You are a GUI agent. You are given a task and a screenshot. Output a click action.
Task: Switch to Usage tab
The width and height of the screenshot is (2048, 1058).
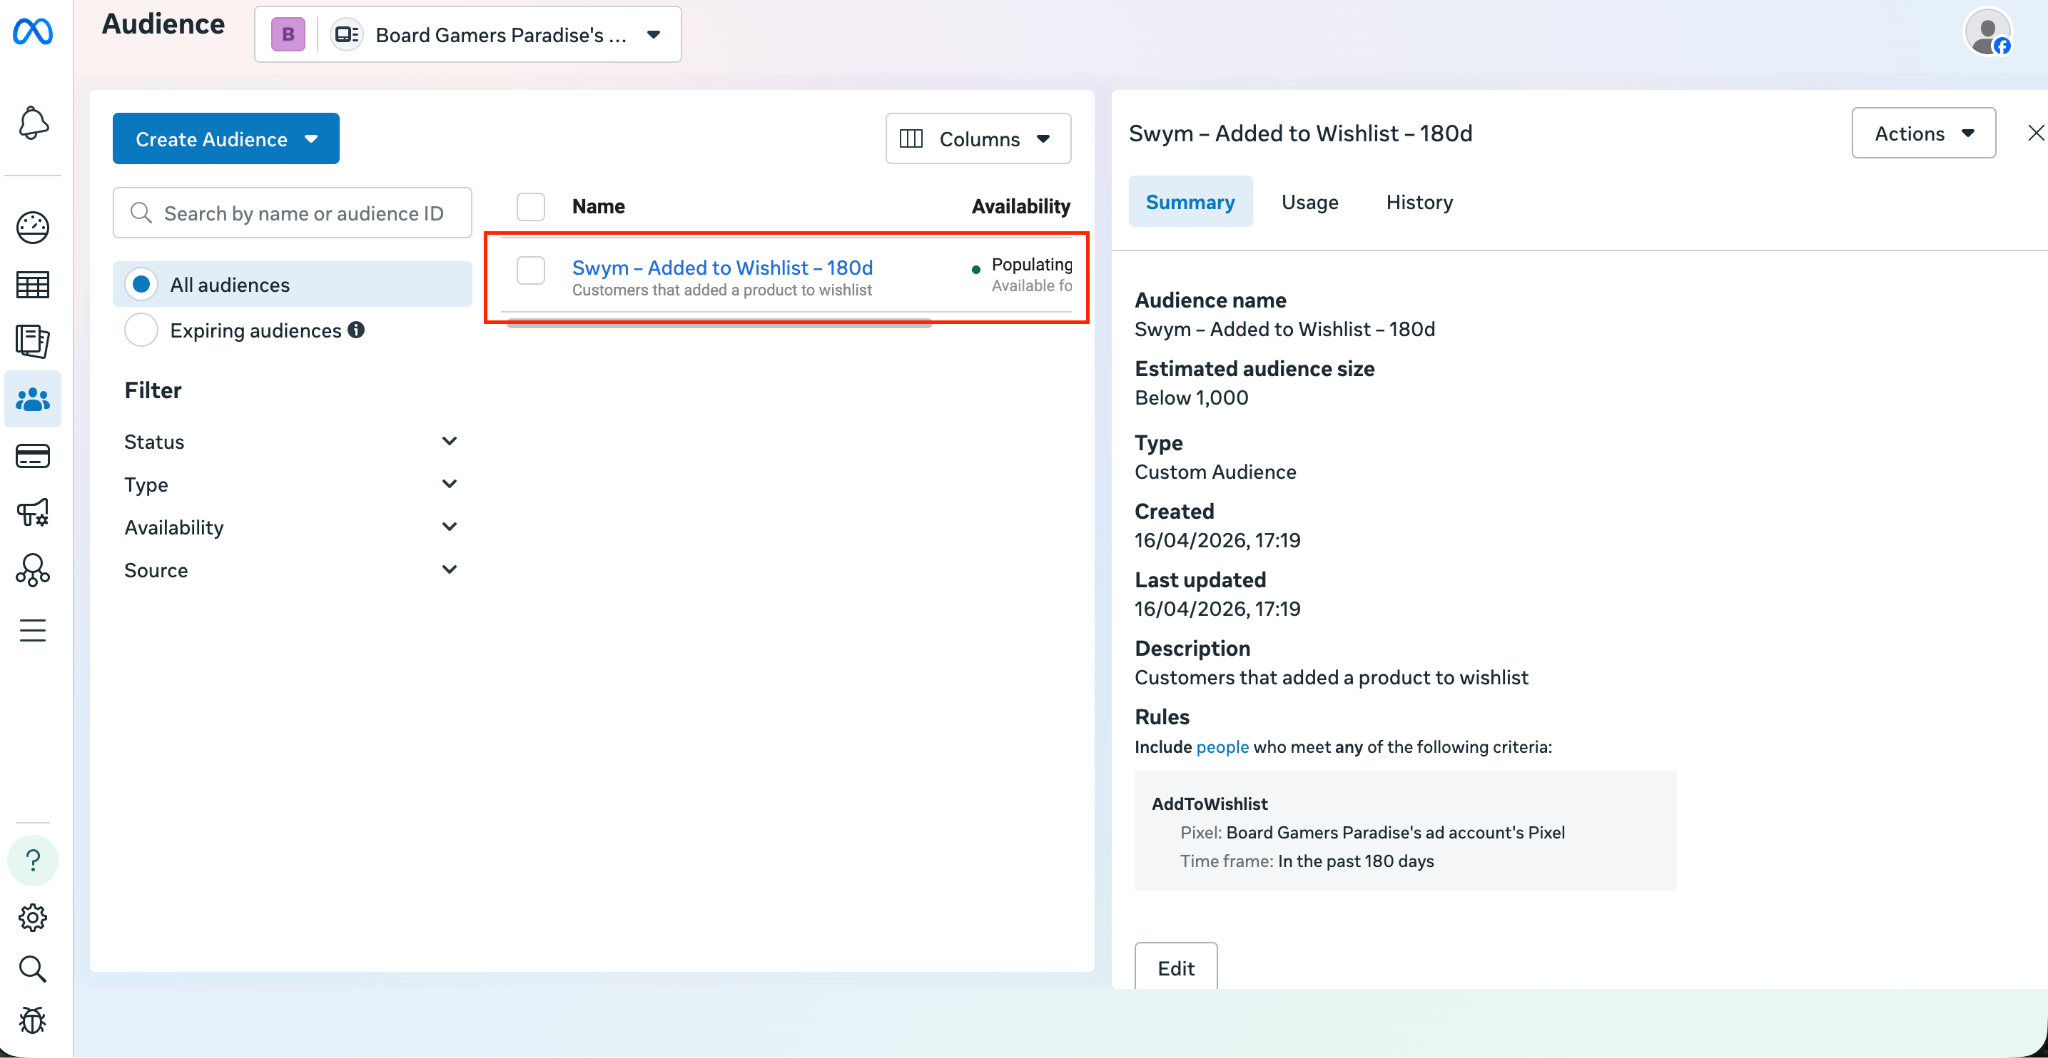click(x=1310, y=202)
